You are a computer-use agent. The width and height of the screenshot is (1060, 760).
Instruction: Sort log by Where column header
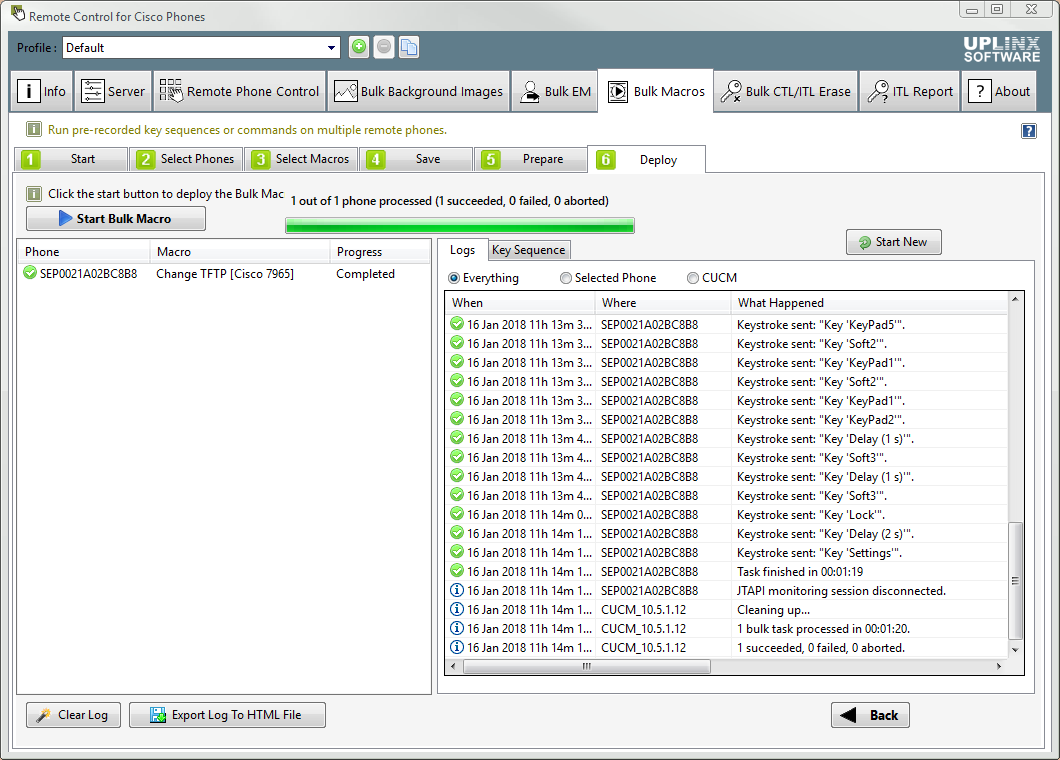click(662, 303)
